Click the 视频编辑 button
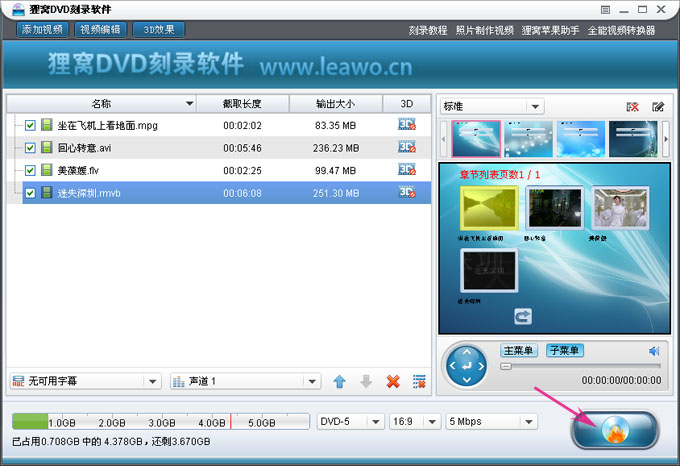The width and height of the screenshot is (680, 466). (x=101, y=29)
